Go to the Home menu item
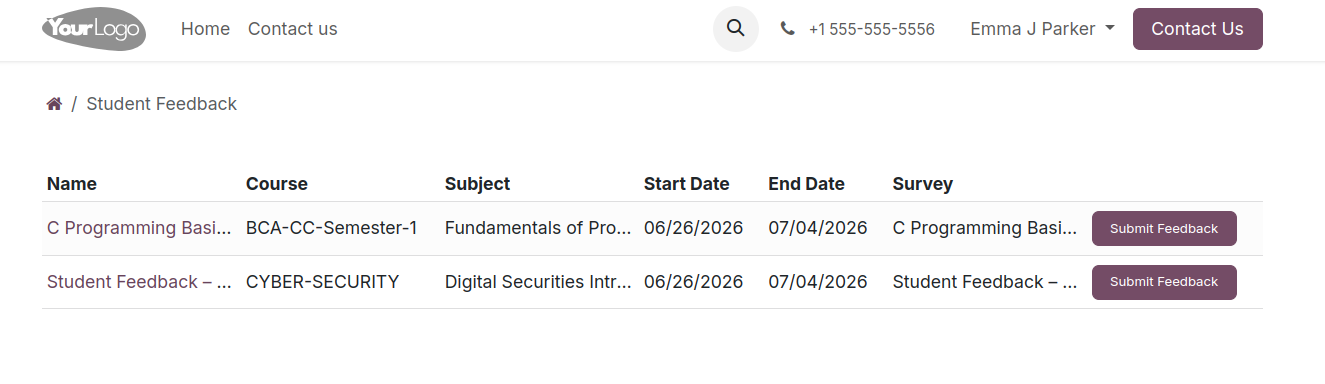 [x=205, y=29]
